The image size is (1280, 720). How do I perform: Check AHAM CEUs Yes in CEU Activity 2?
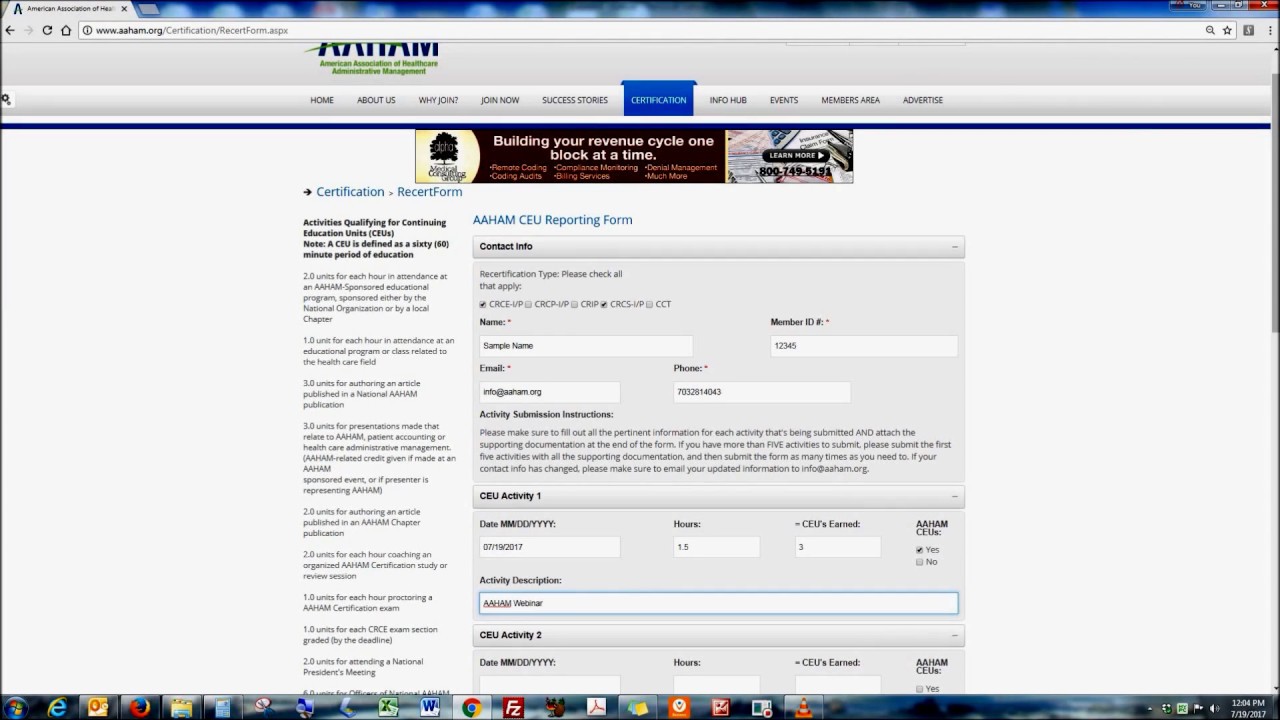point(920,689)
